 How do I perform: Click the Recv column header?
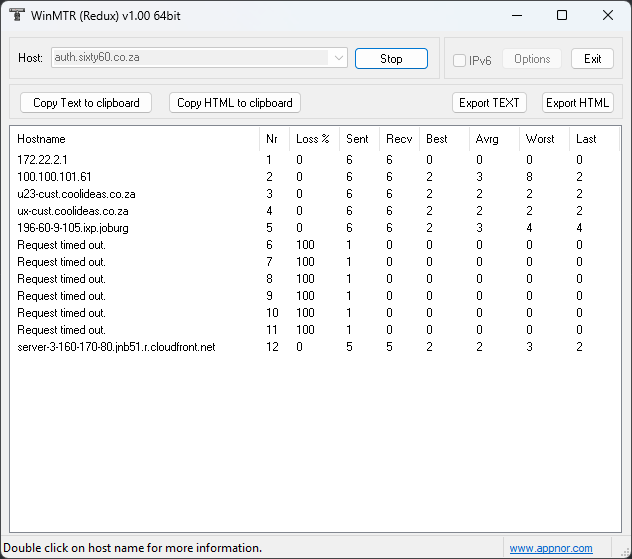(x=399, y=139)
